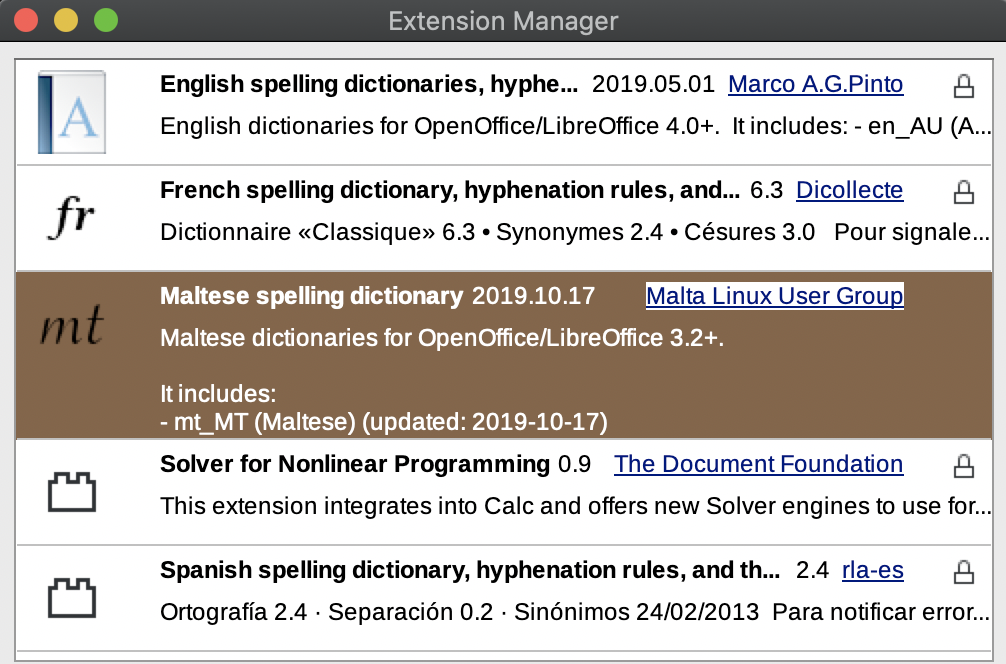Click the Spanish dictionary package icon
This screenshot has width=1006, height=664.
click(72, 597)
